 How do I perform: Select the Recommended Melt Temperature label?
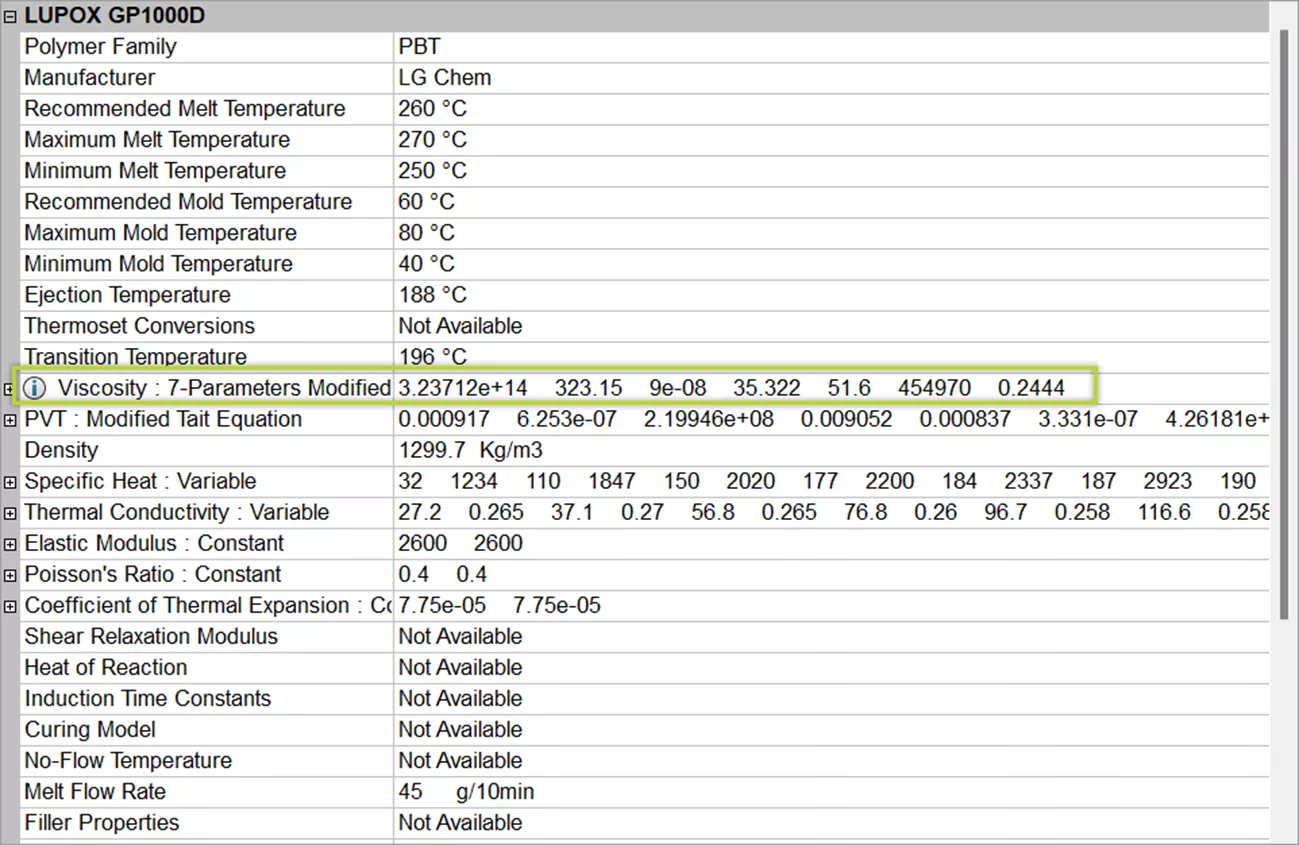[185, 109]
